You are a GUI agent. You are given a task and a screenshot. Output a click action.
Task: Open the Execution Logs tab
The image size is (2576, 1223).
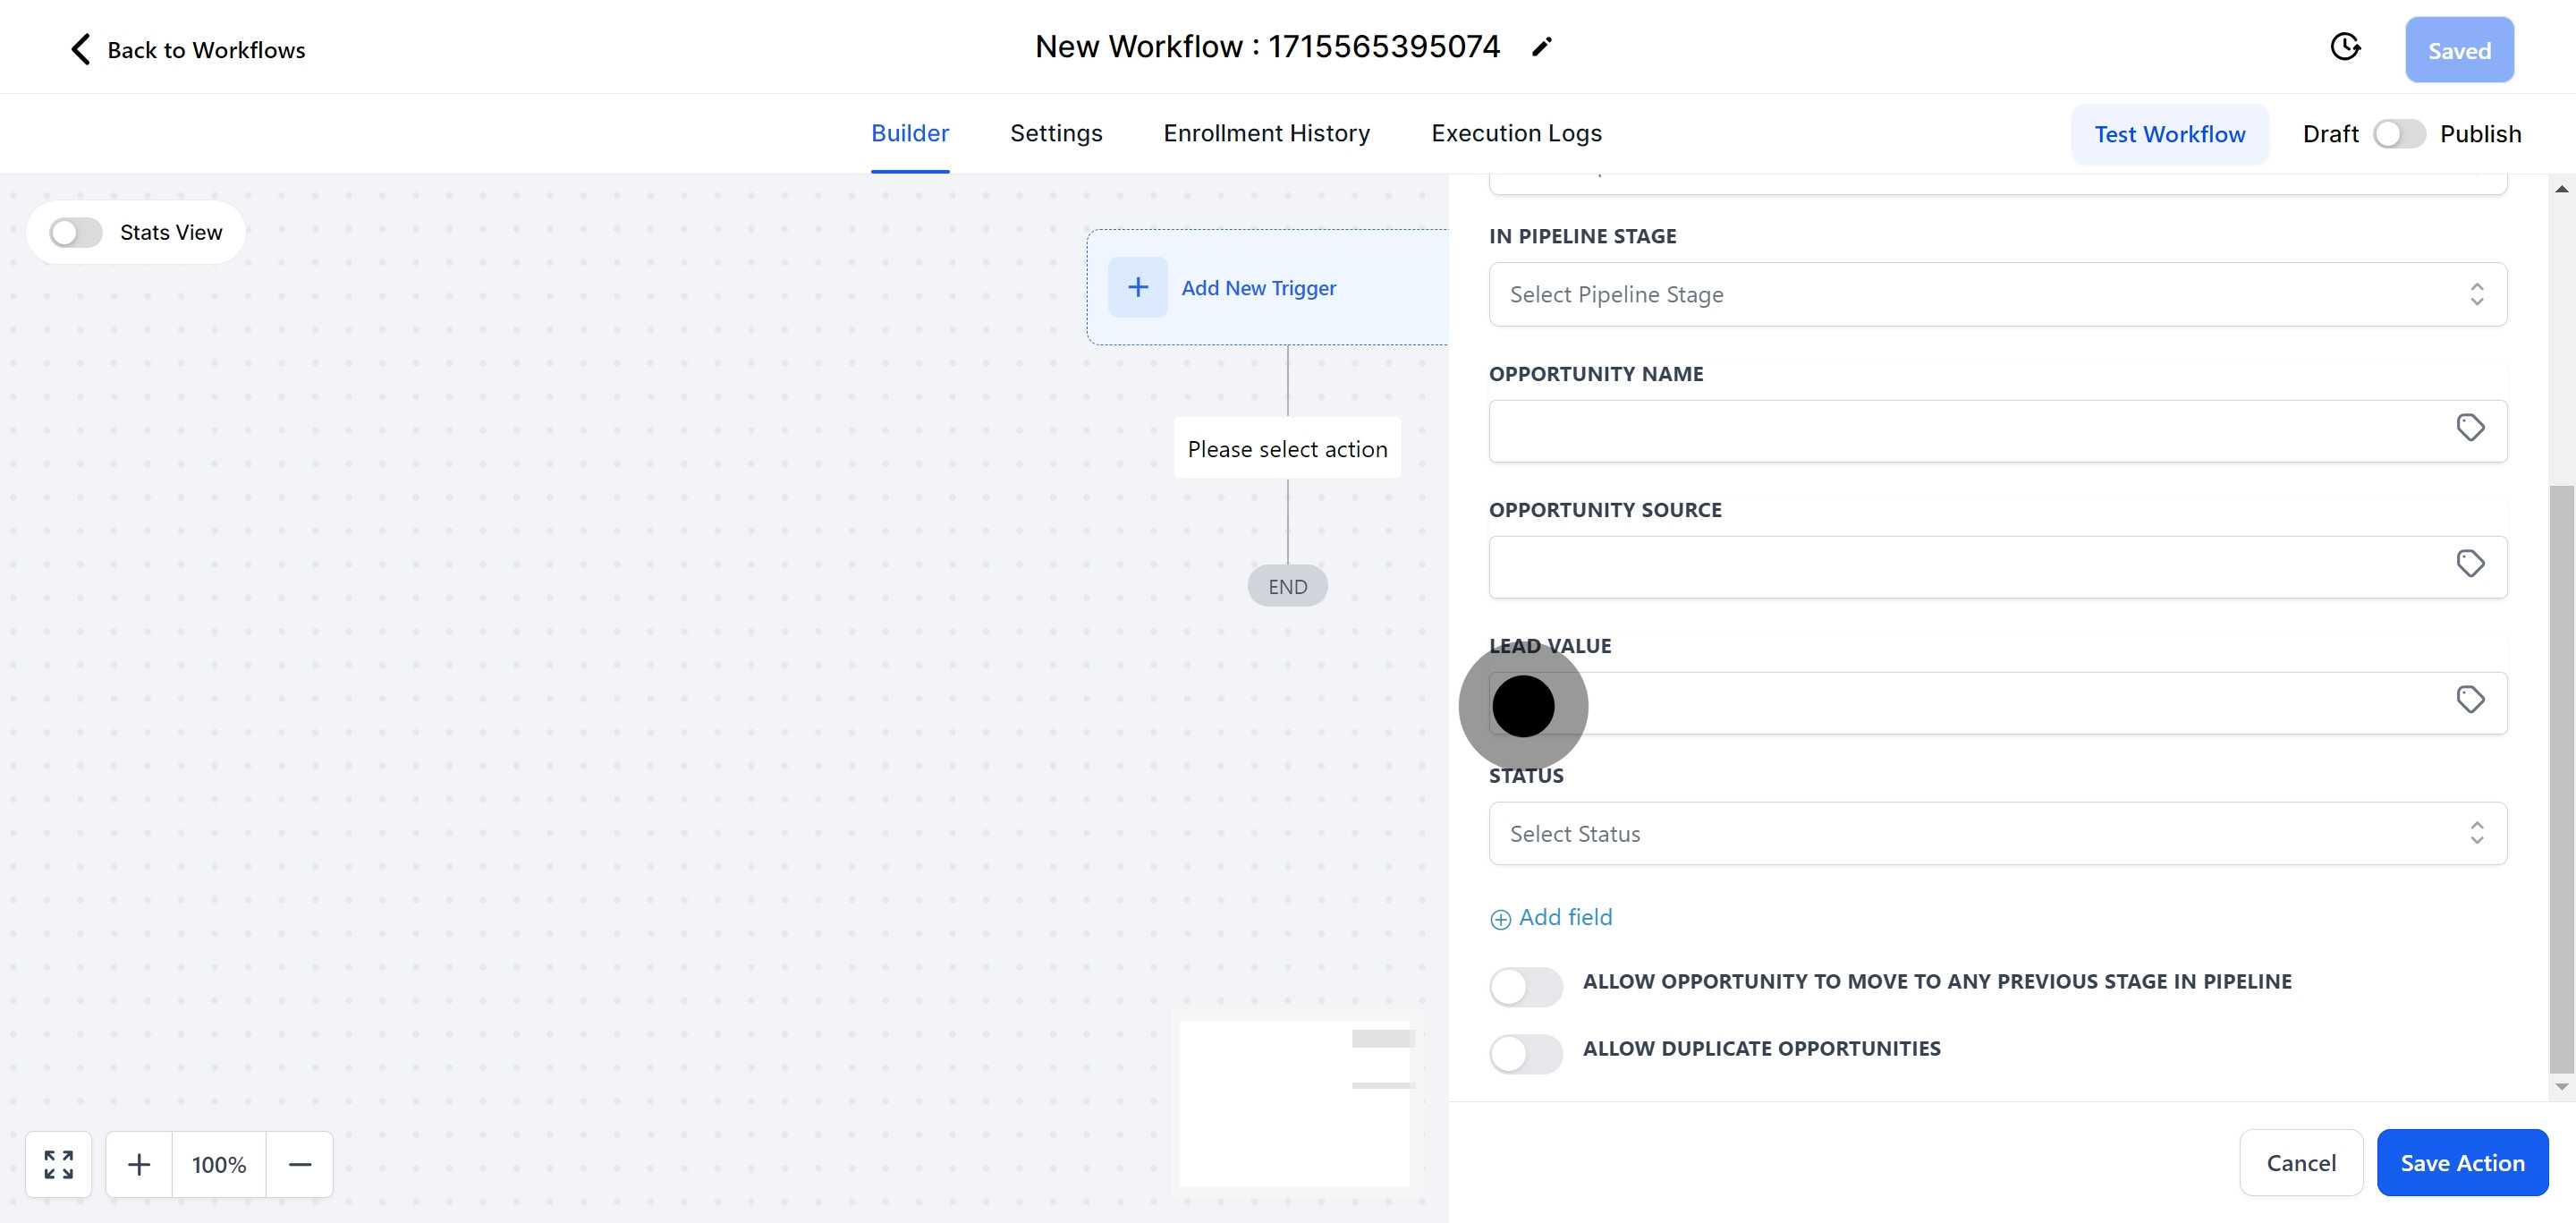(1515, 133)
